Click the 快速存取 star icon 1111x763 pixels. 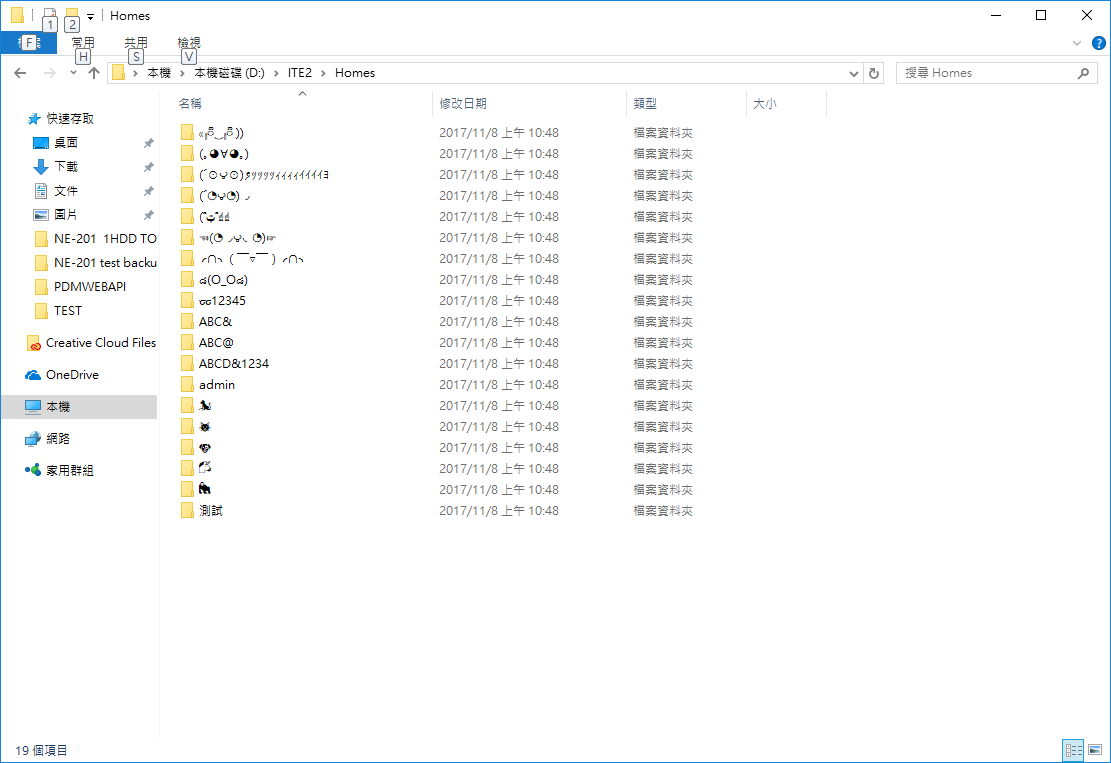[x=33, y=119]
